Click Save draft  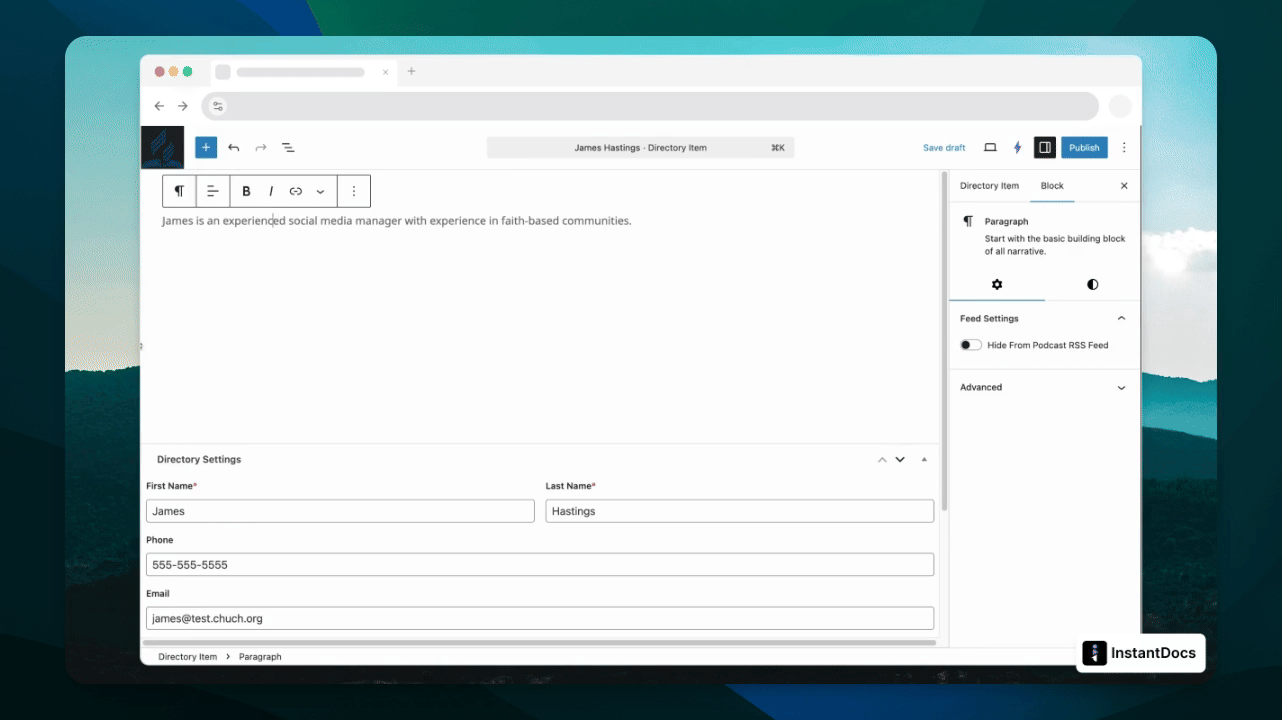coord(944,147)
